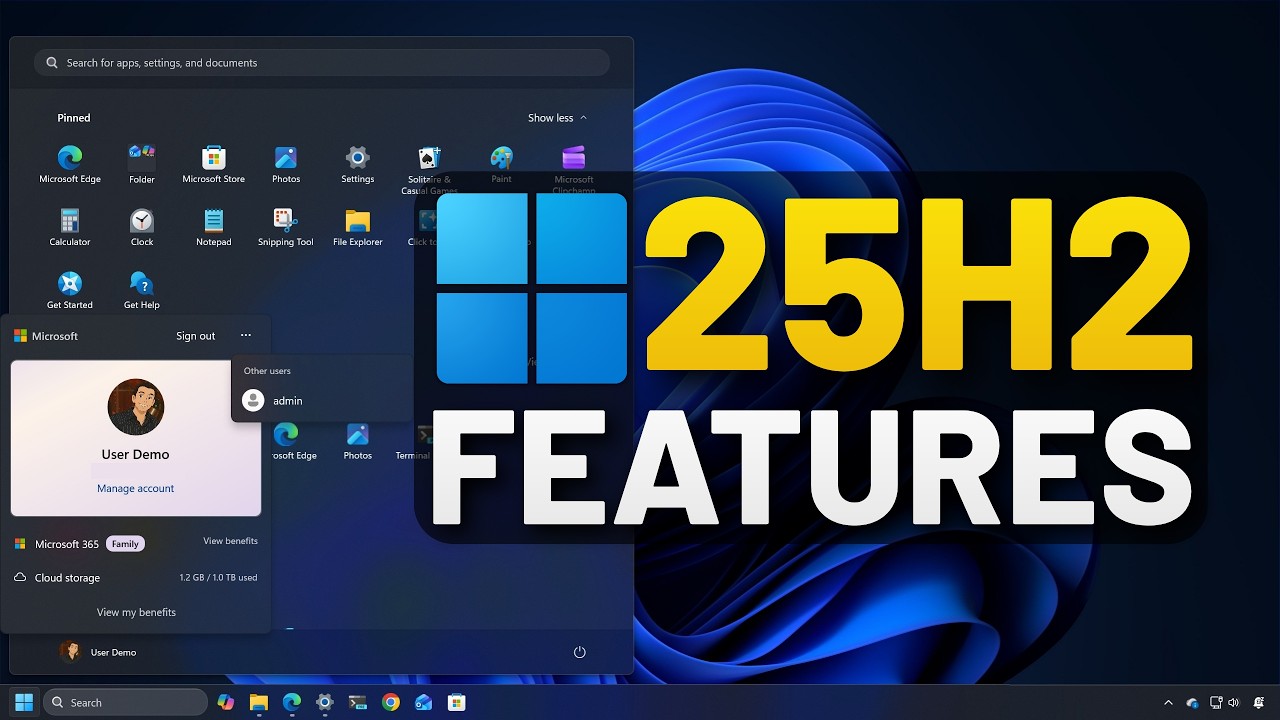Click the Other users label

267,371
